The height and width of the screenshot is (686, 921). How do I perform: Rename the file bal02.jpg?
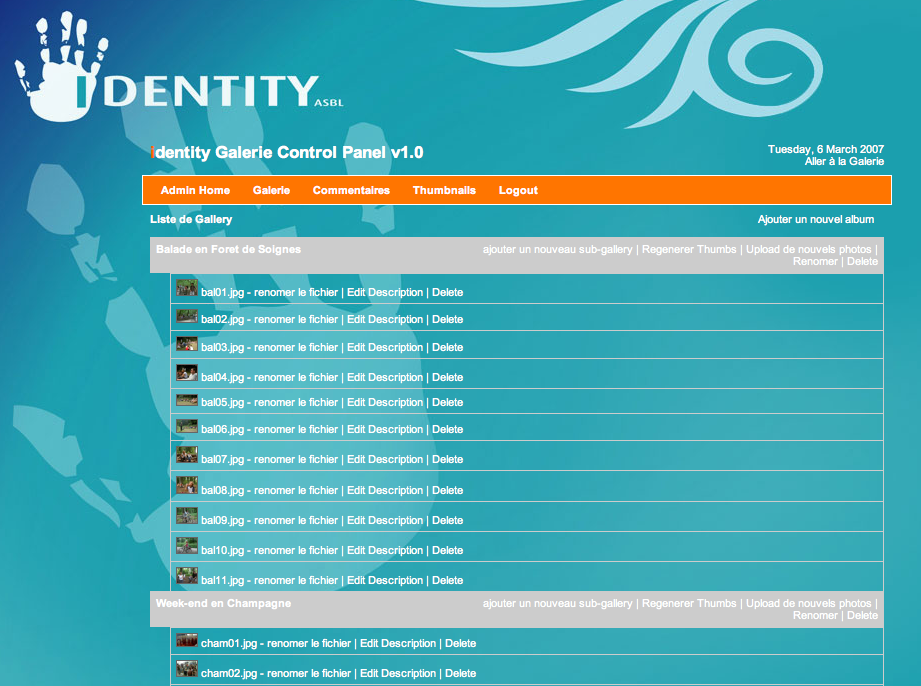(x=296, y=319)
